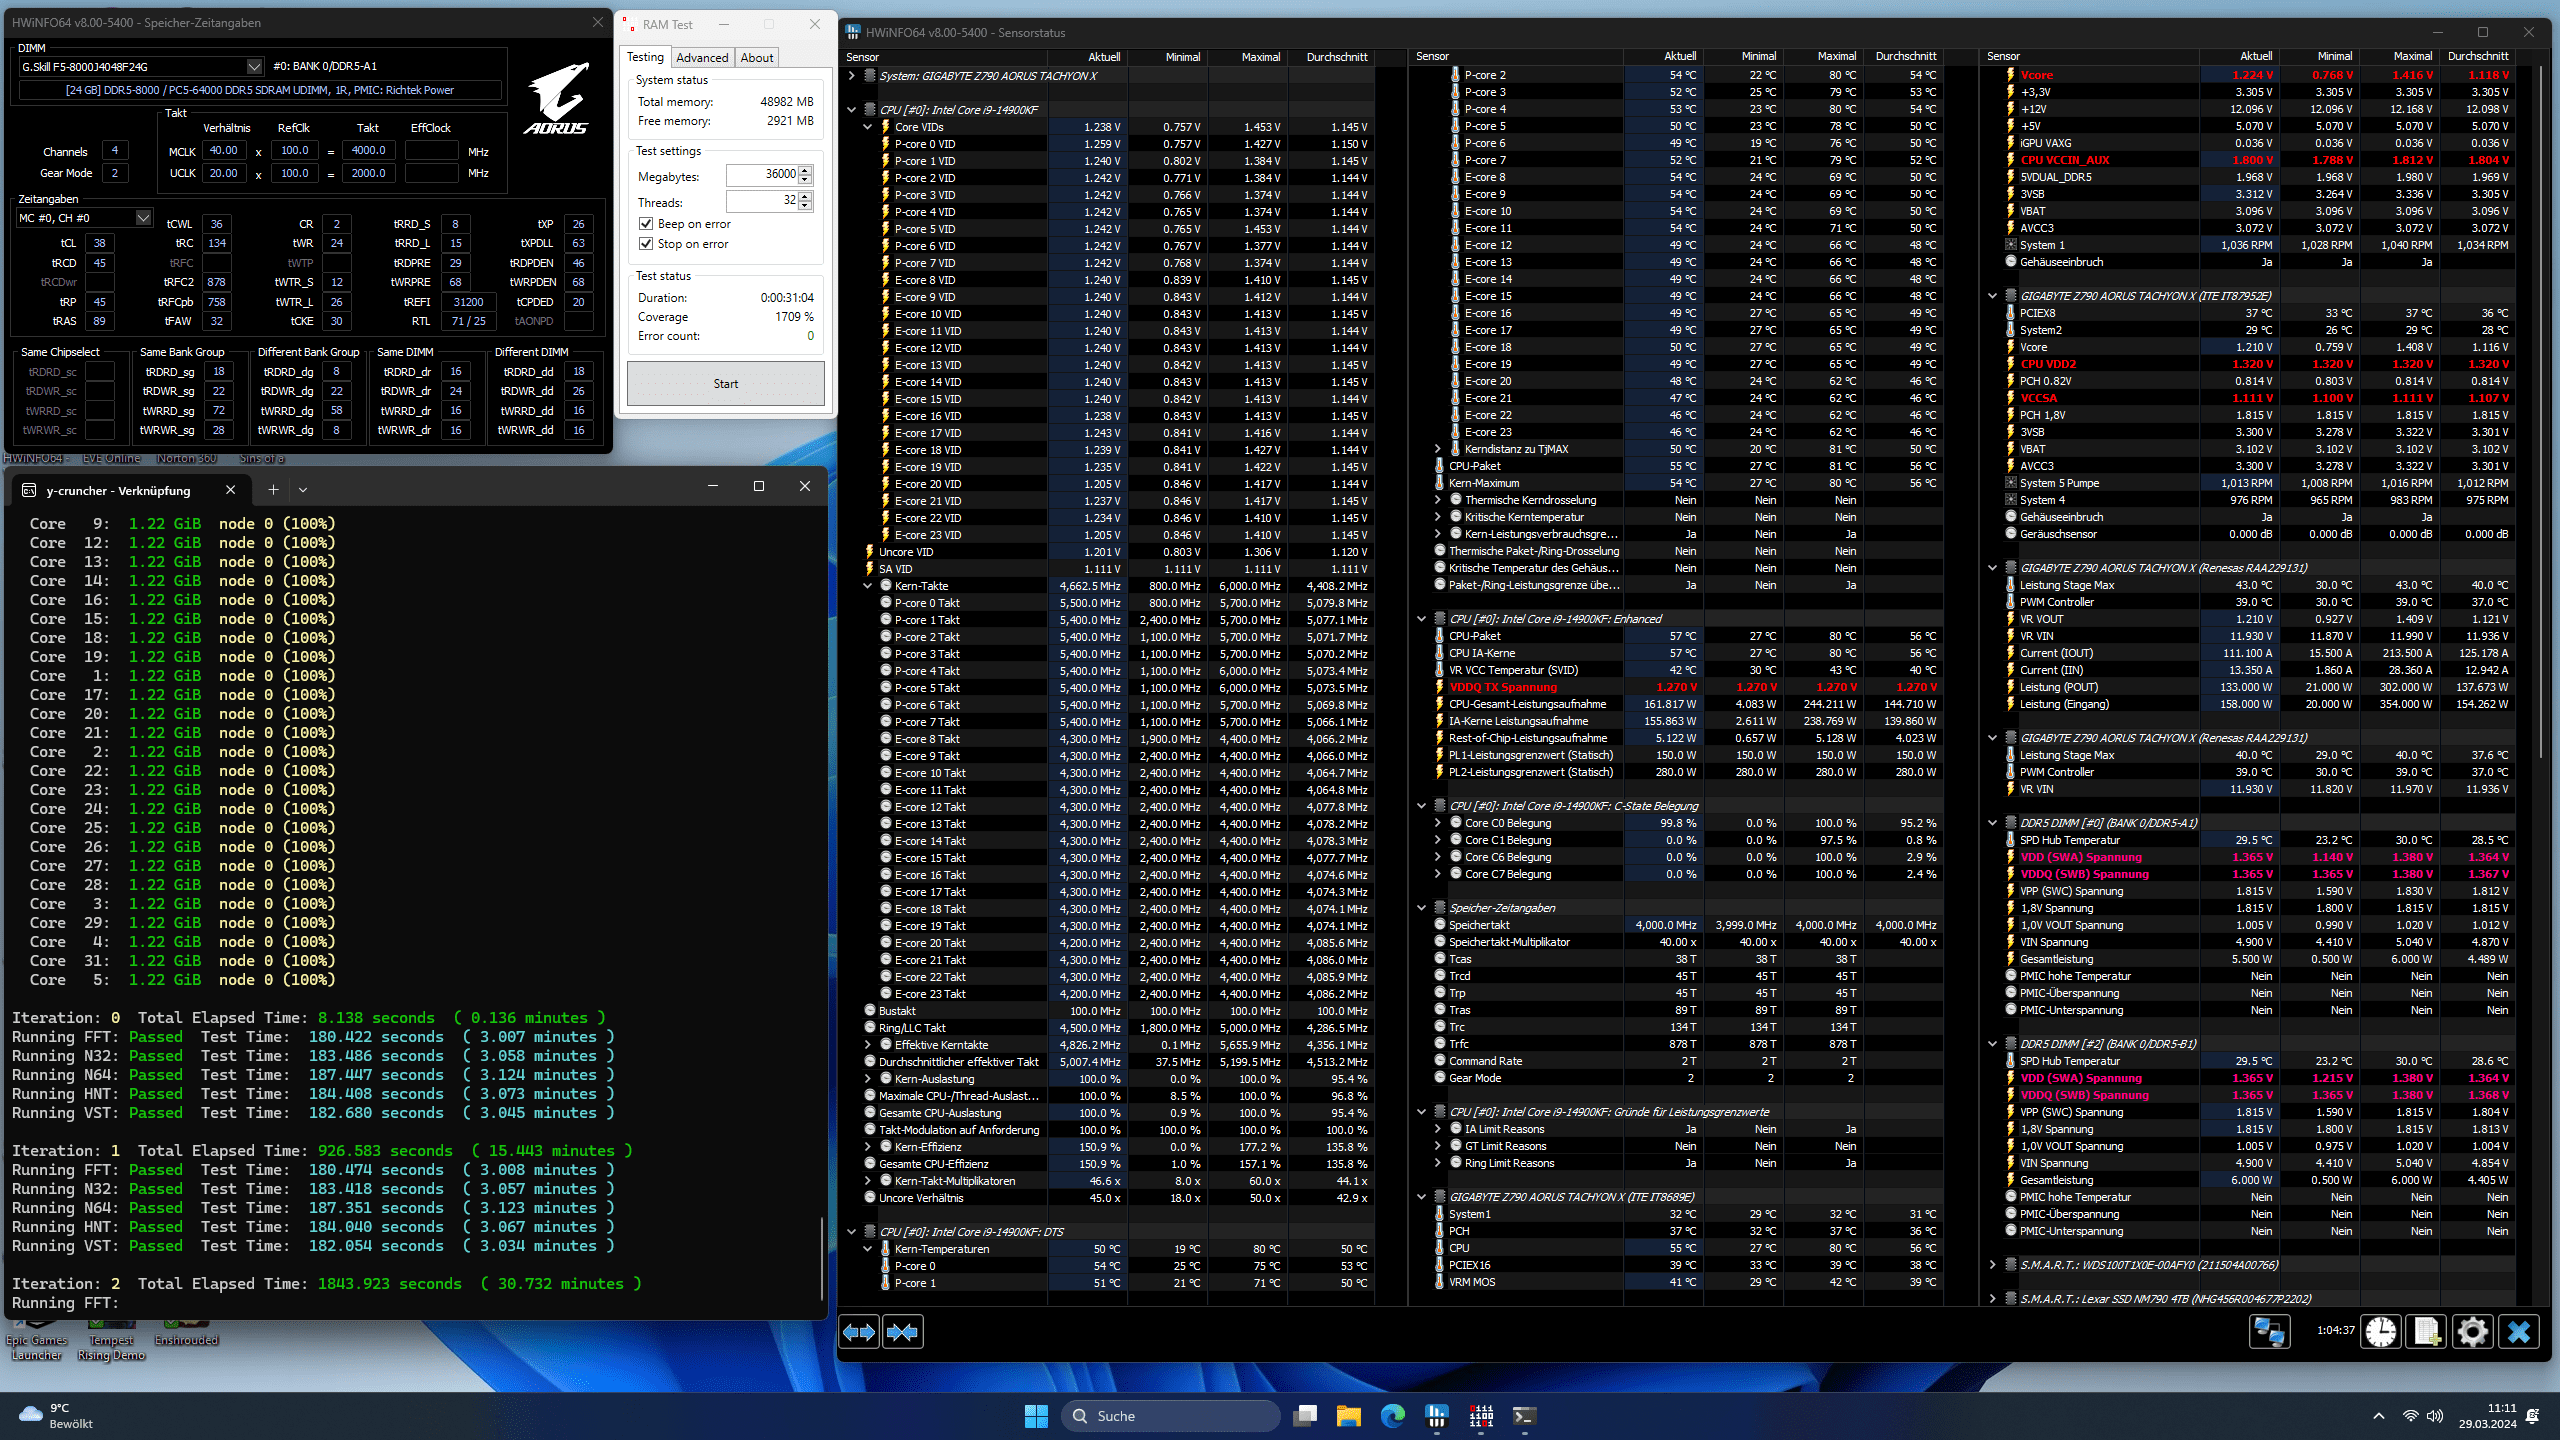2560x1440 pixels.
Task: Select the Uncore VID row
Action: [x=1118, y=552]
